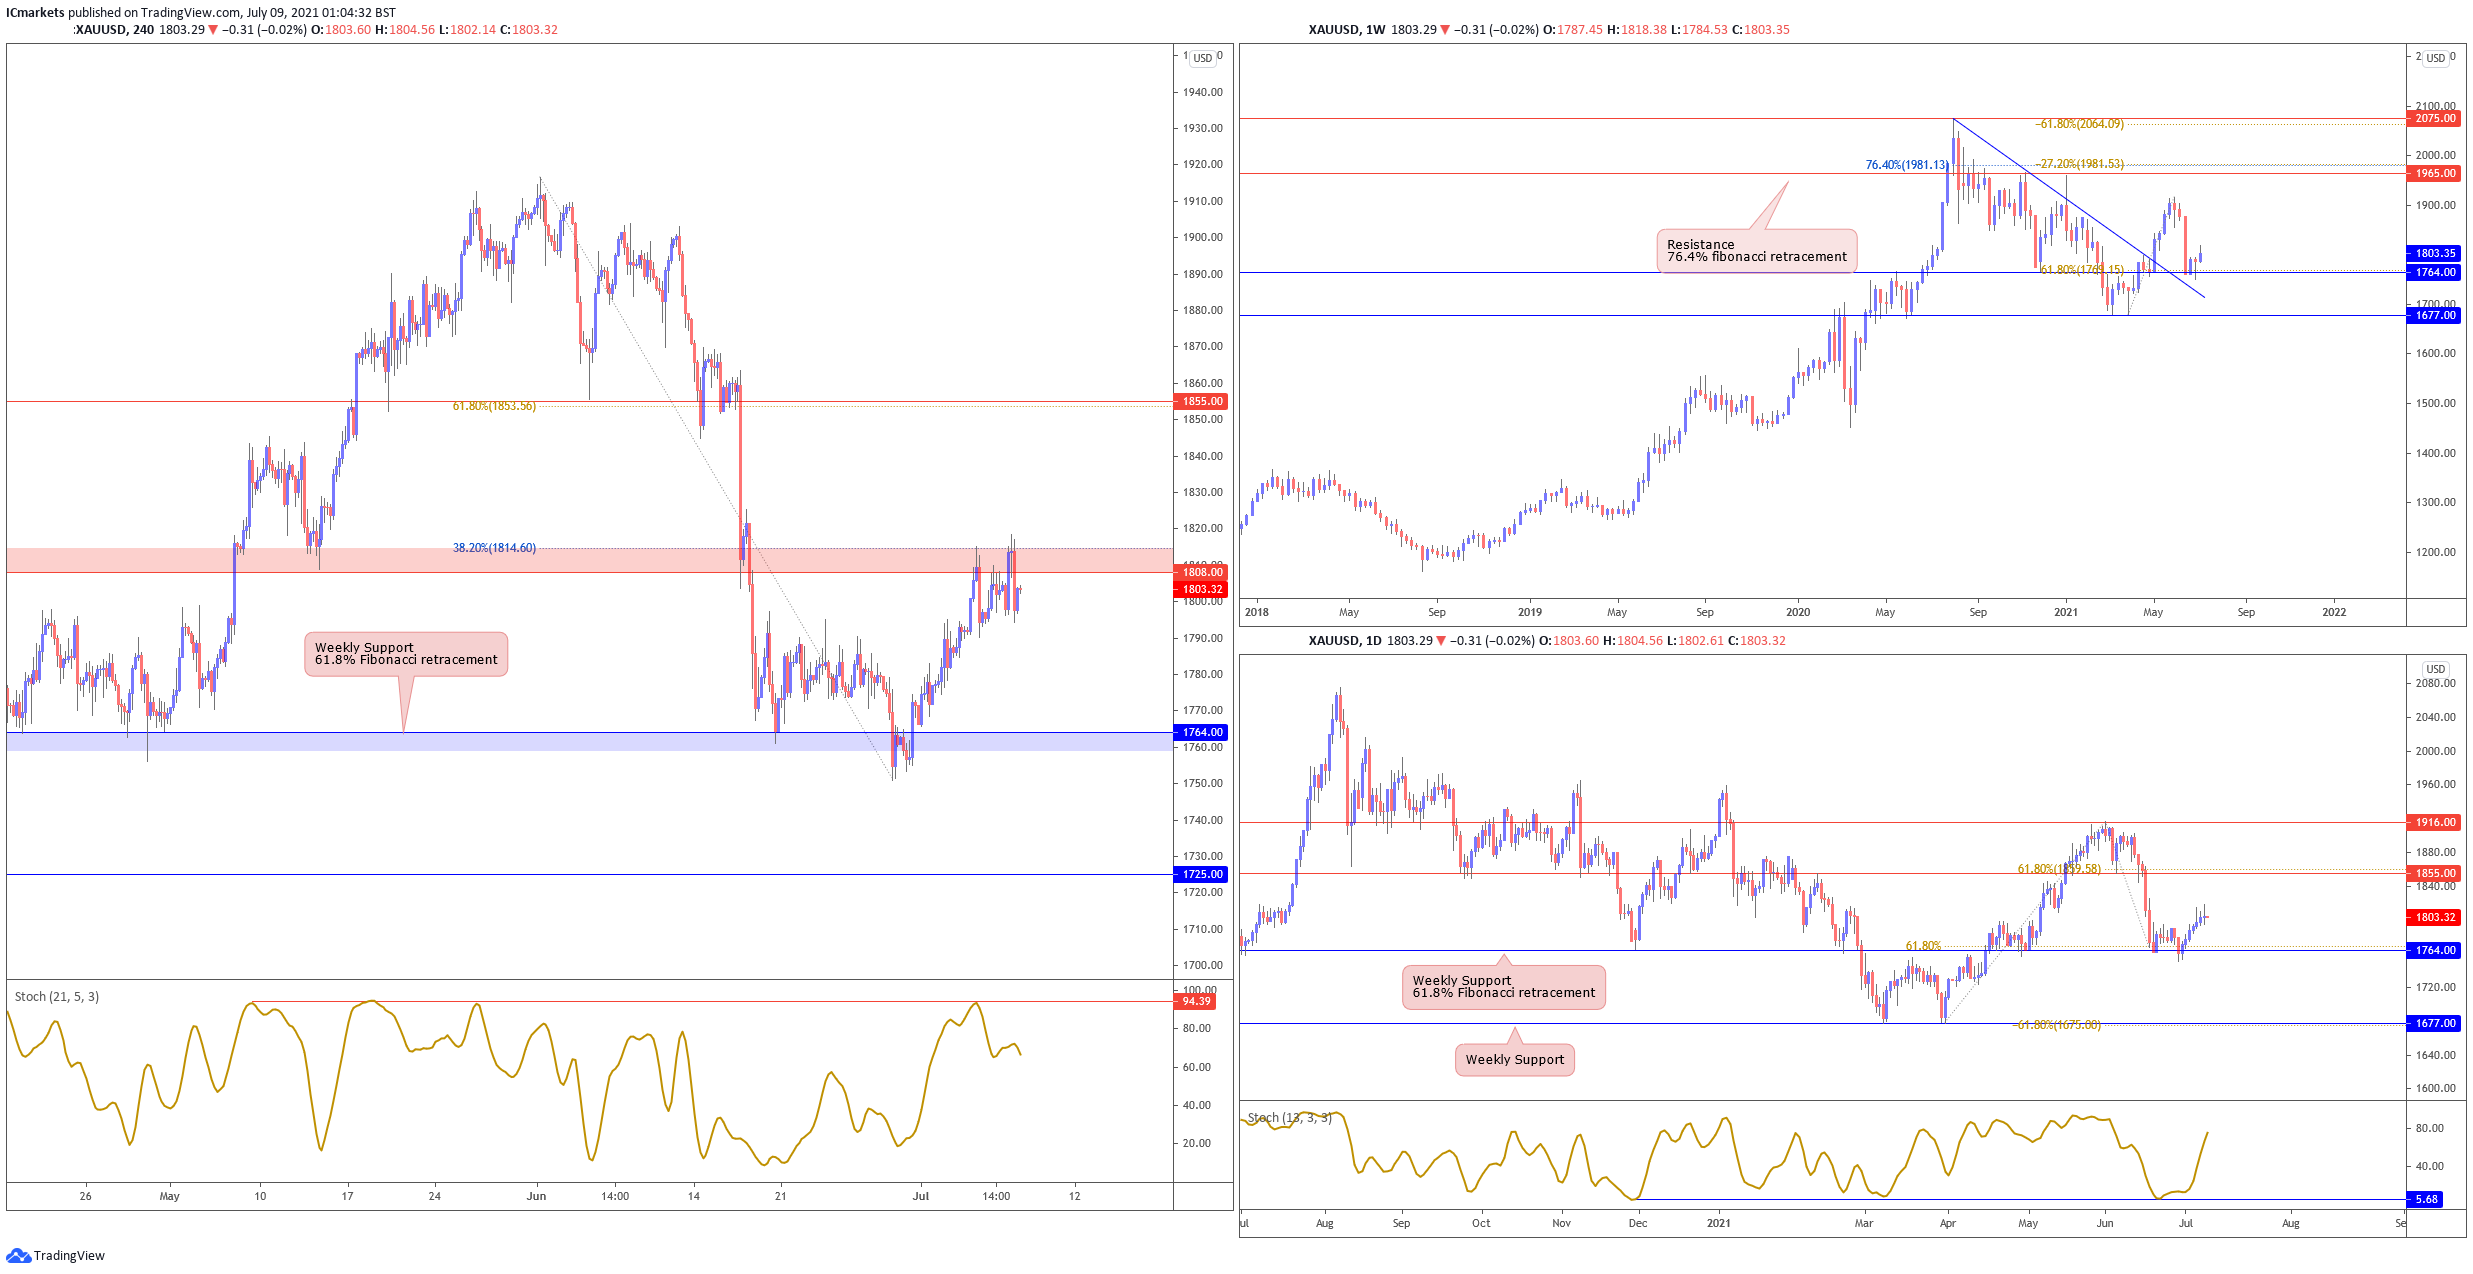Click the 76.40%(1981.13) Fibonacci label

[x=1907, y=165]
